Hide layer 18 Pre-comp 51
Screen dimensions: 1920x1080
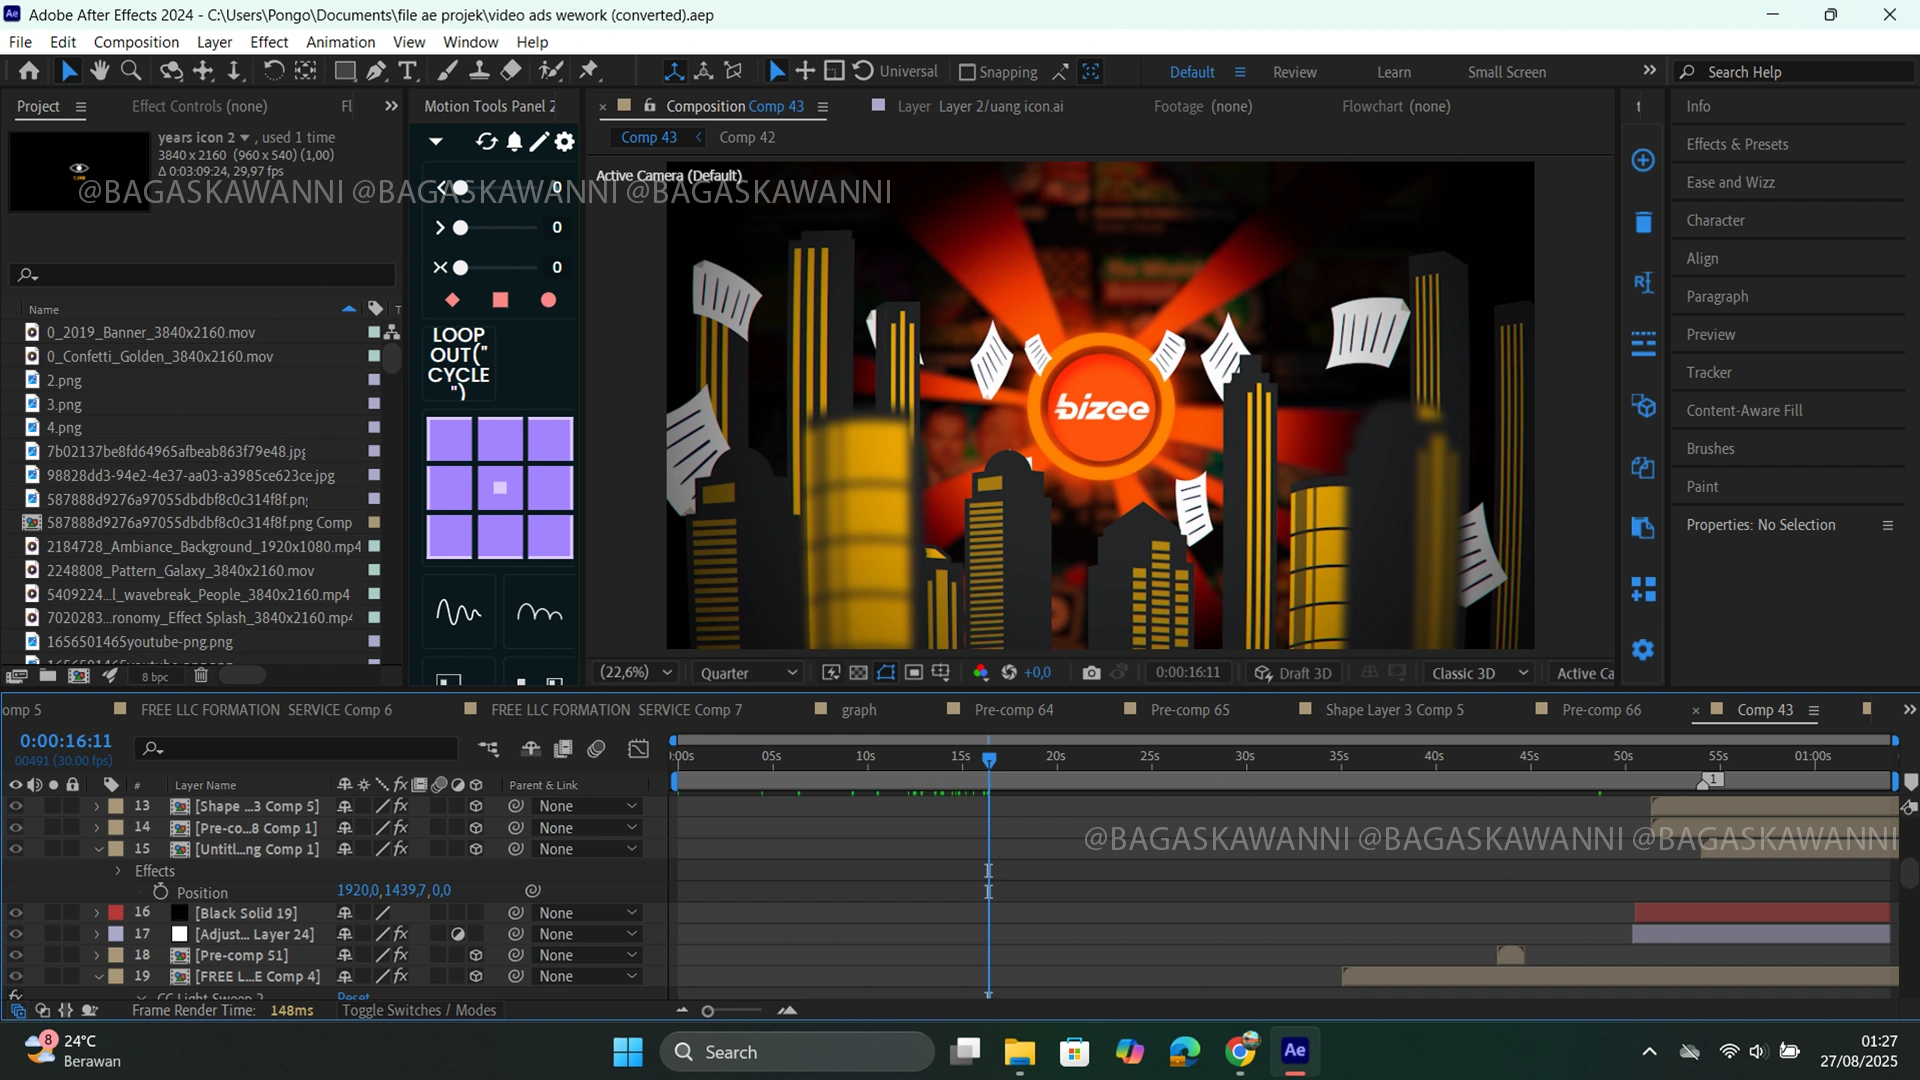click(x=15, y=955)
